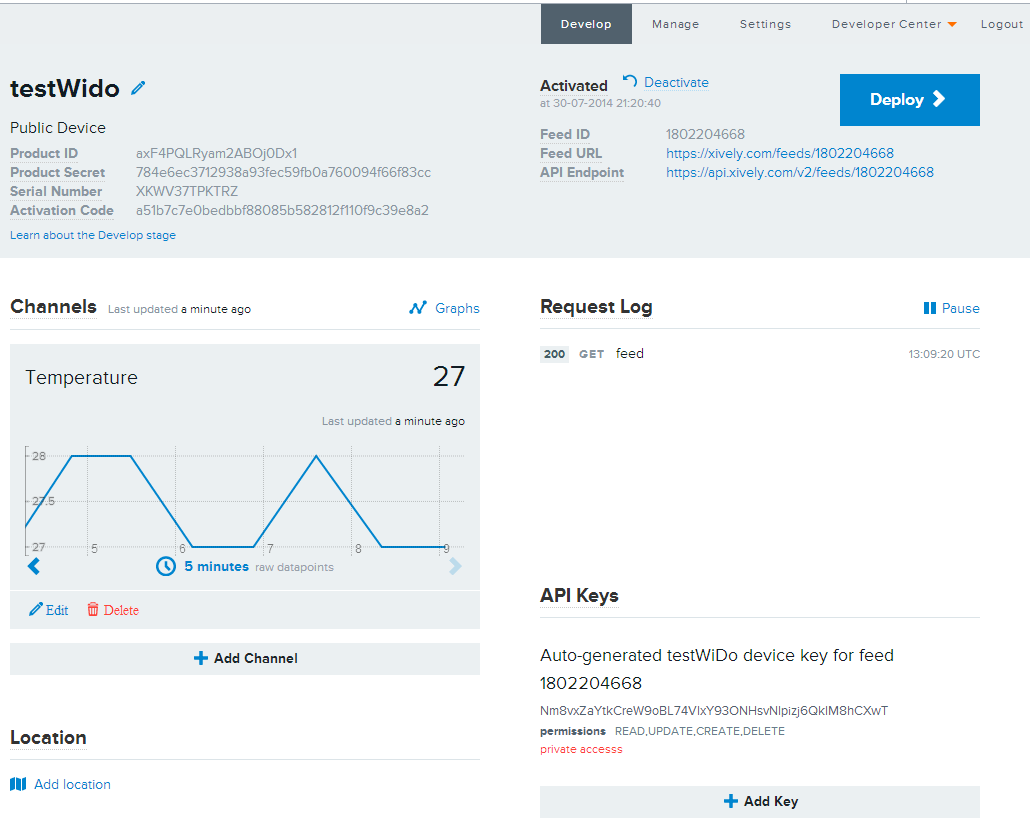Select the Feed ID 1802204668 value
The height and width of the screenshot is (827, 1030).
(x=705, y=134)
